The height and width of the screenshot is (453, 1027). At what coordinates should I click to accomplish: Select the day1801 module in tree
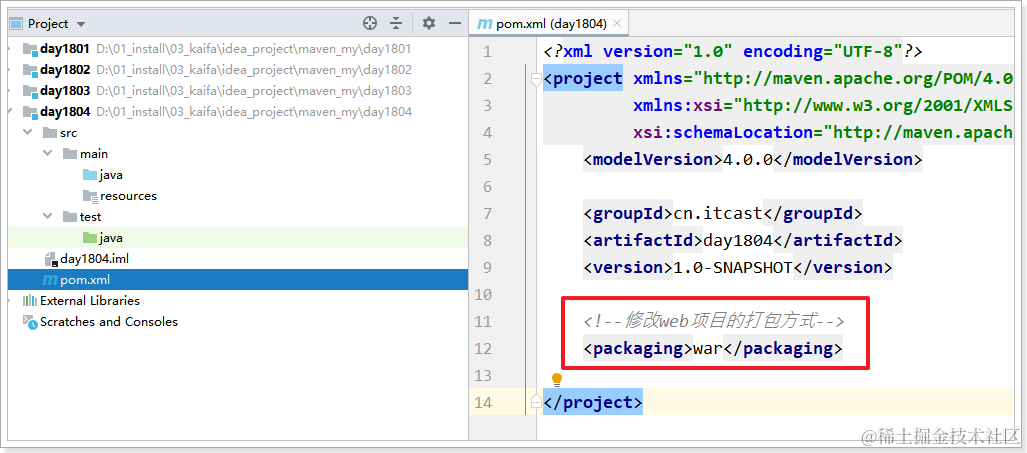(x=64, y=48)
